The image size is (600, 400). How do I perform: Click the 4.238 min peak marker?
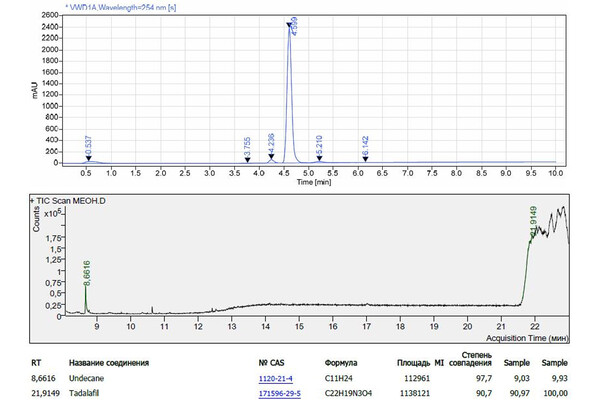pos(271,156)
